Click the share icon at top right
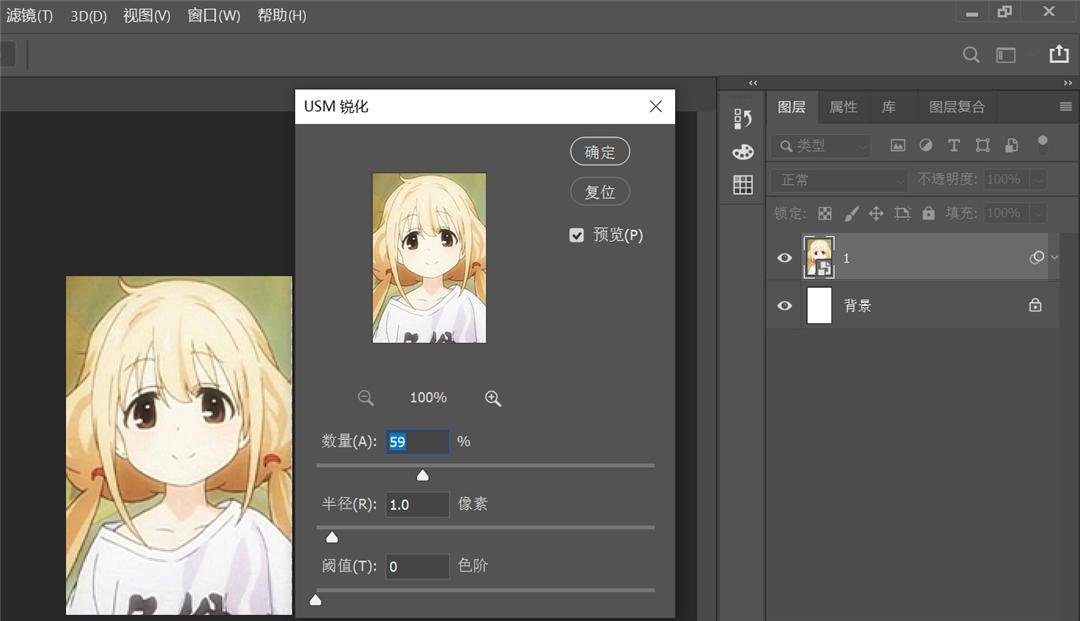This screenshot has width=1080, height=621. point(1059,55)
